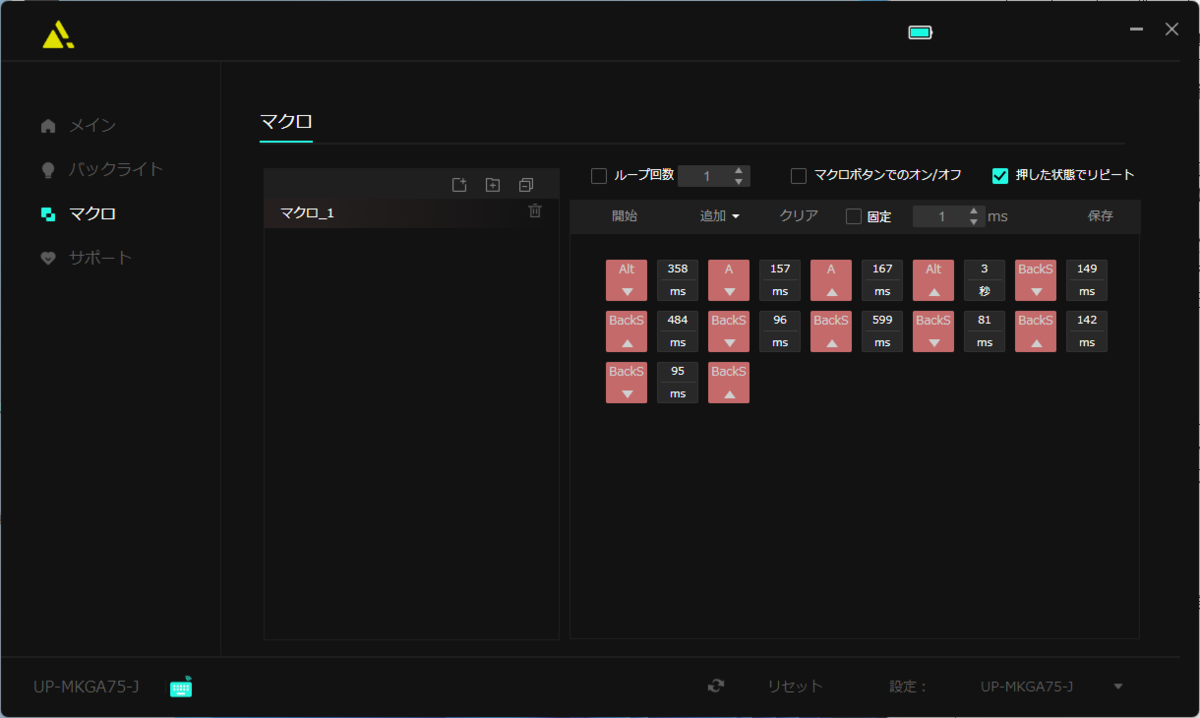Image resolution: width=1200 pixels, height=718 pixels.
Task: Select BackS key-down block before 81 ms
Action: (x=933, y=332)
